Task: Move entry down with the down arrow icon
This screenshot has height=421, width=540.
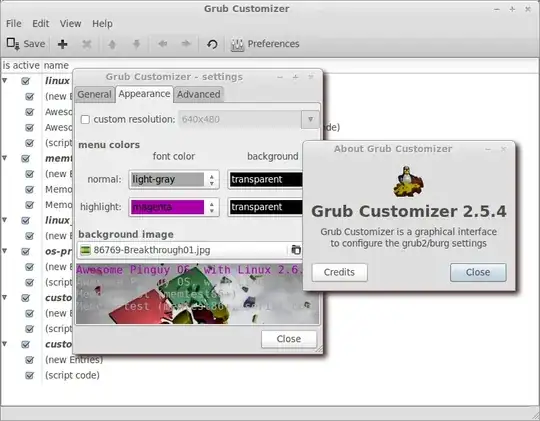Action: pos(136,44)
